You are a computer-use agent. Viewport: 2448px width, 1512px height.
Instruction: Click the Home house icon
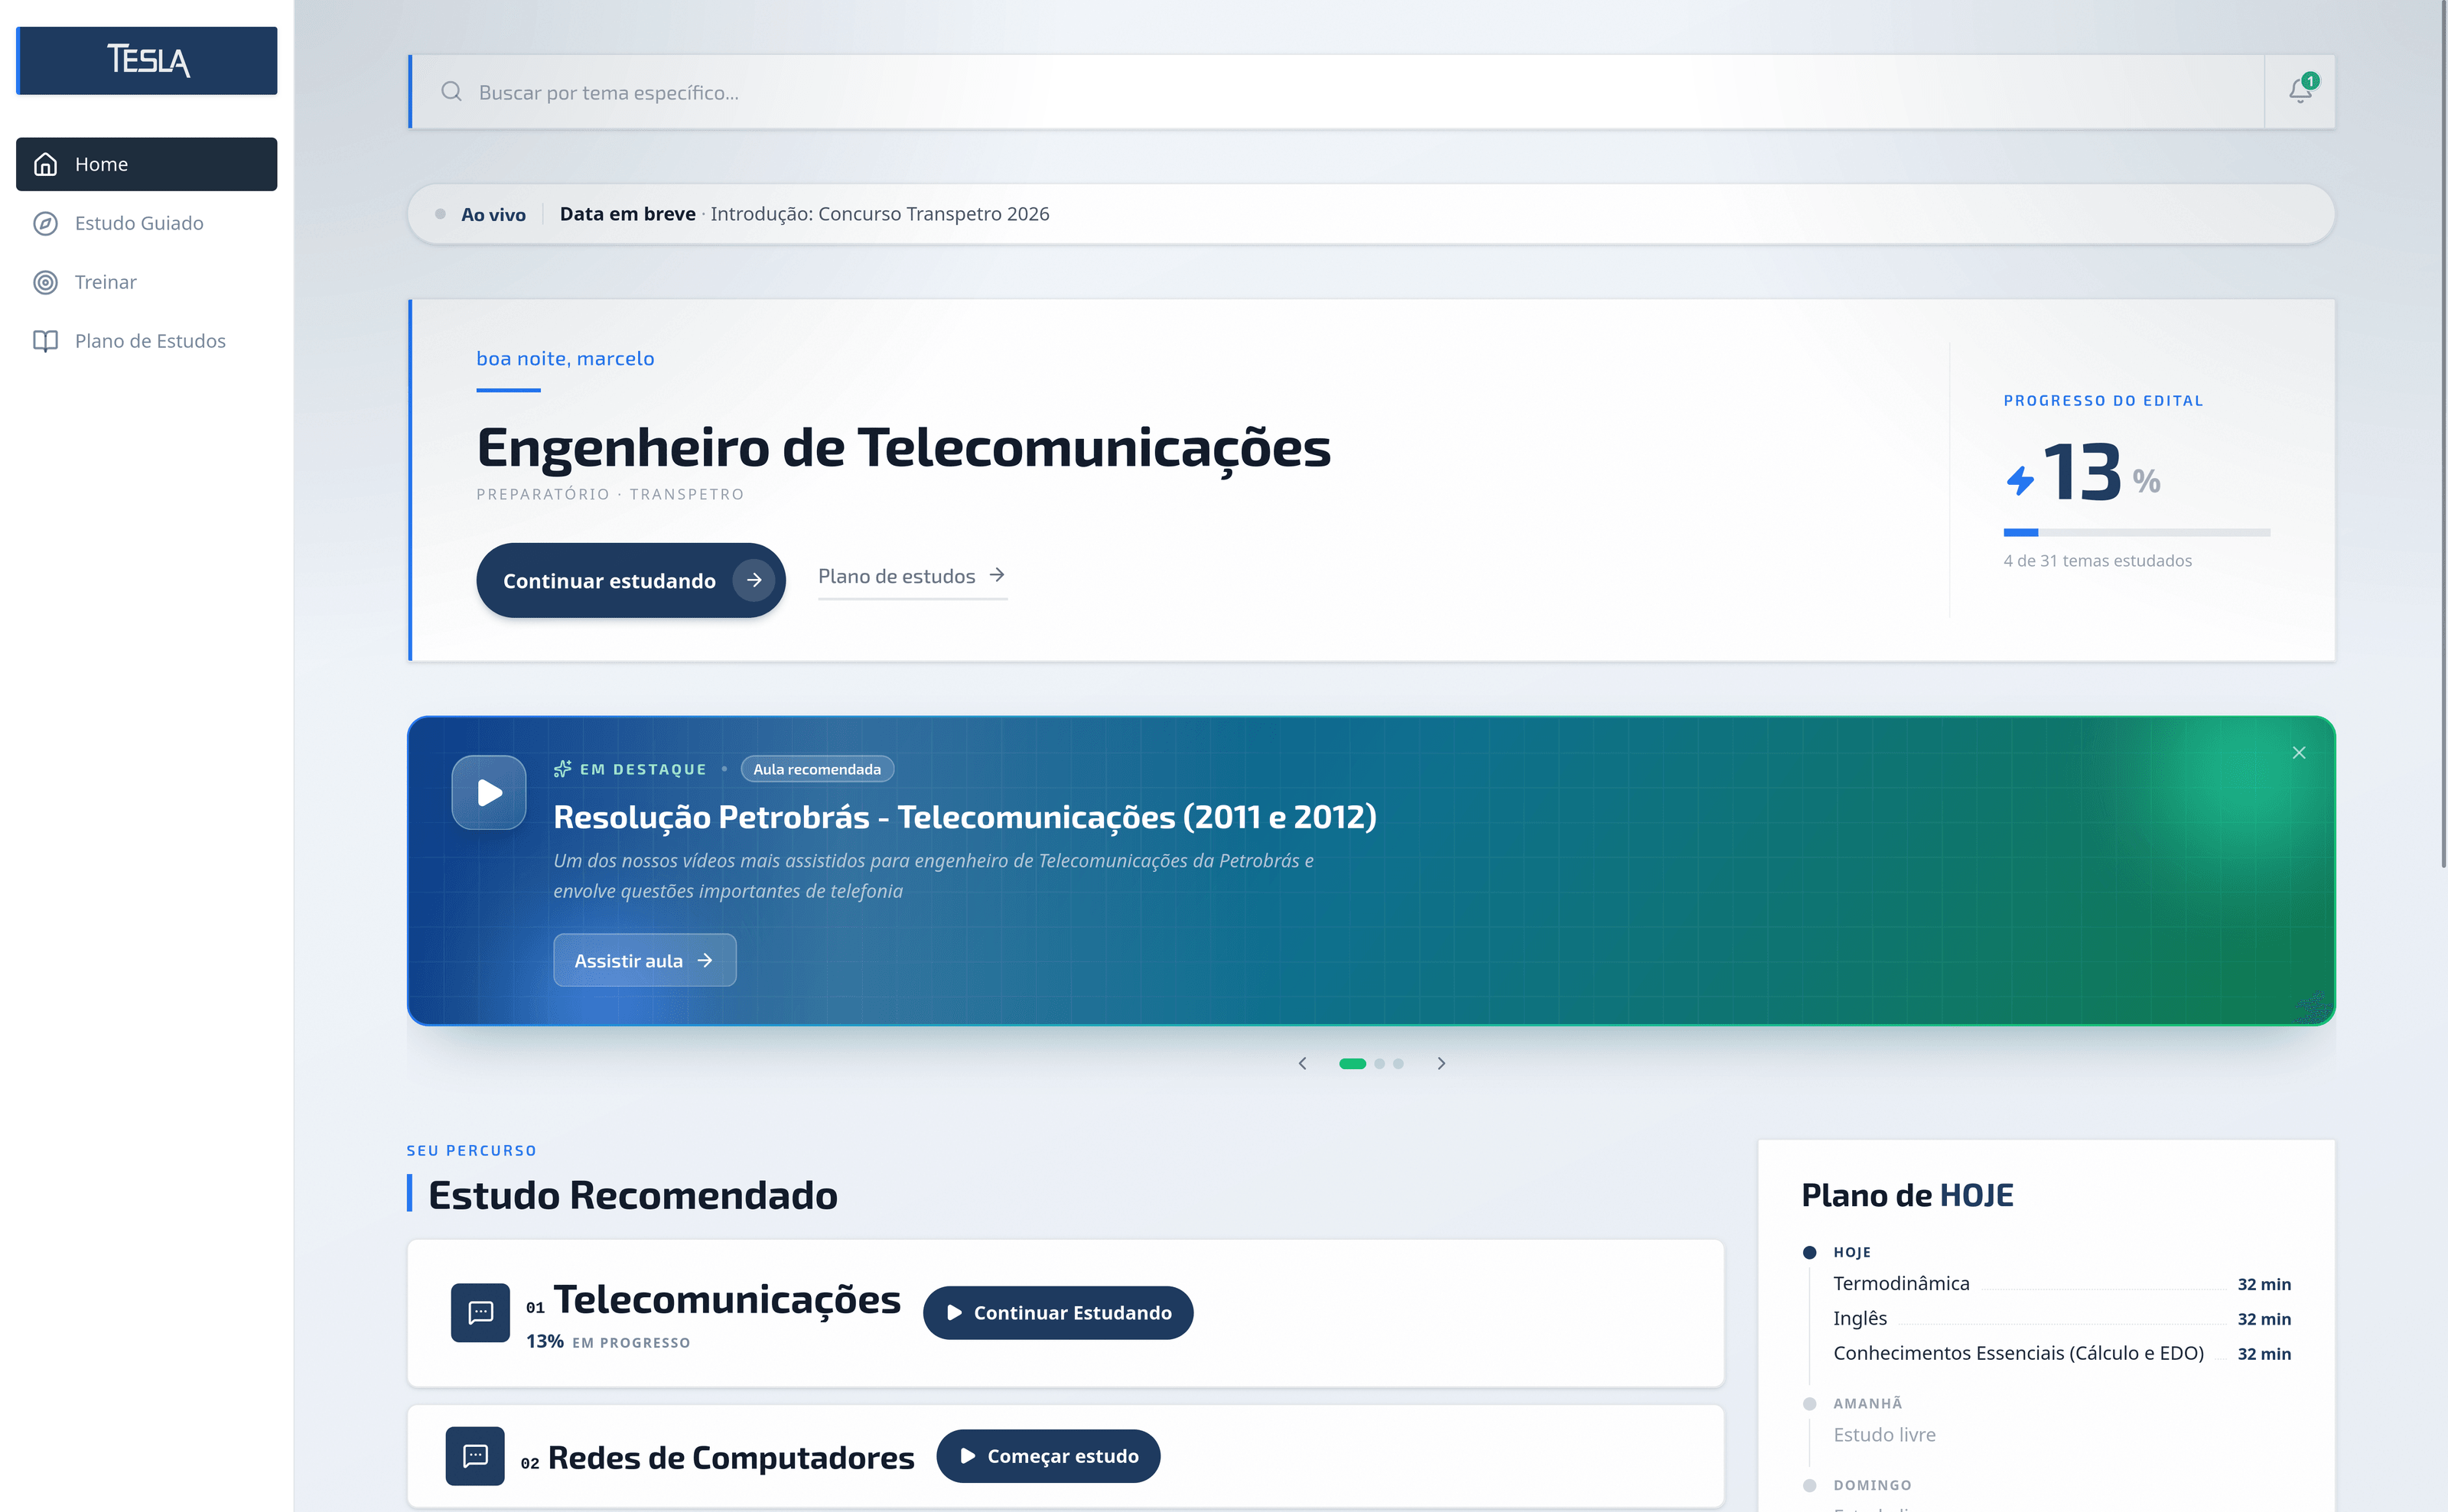45,164
